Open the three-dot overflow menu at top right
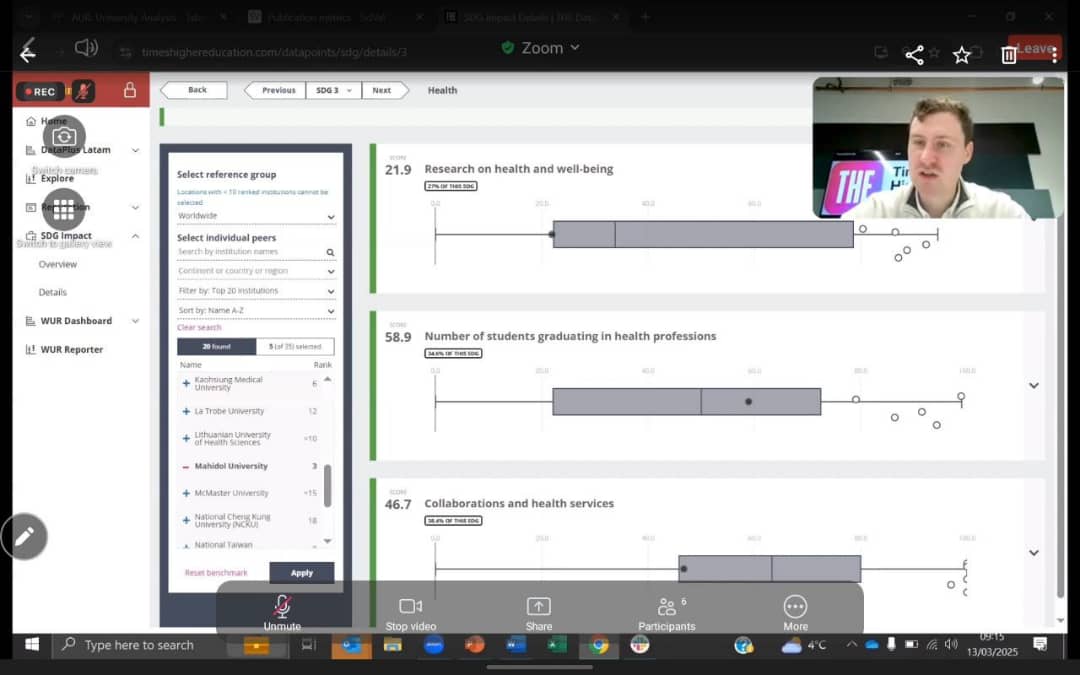The image size is (1080, 675). tap(1055, 55)
